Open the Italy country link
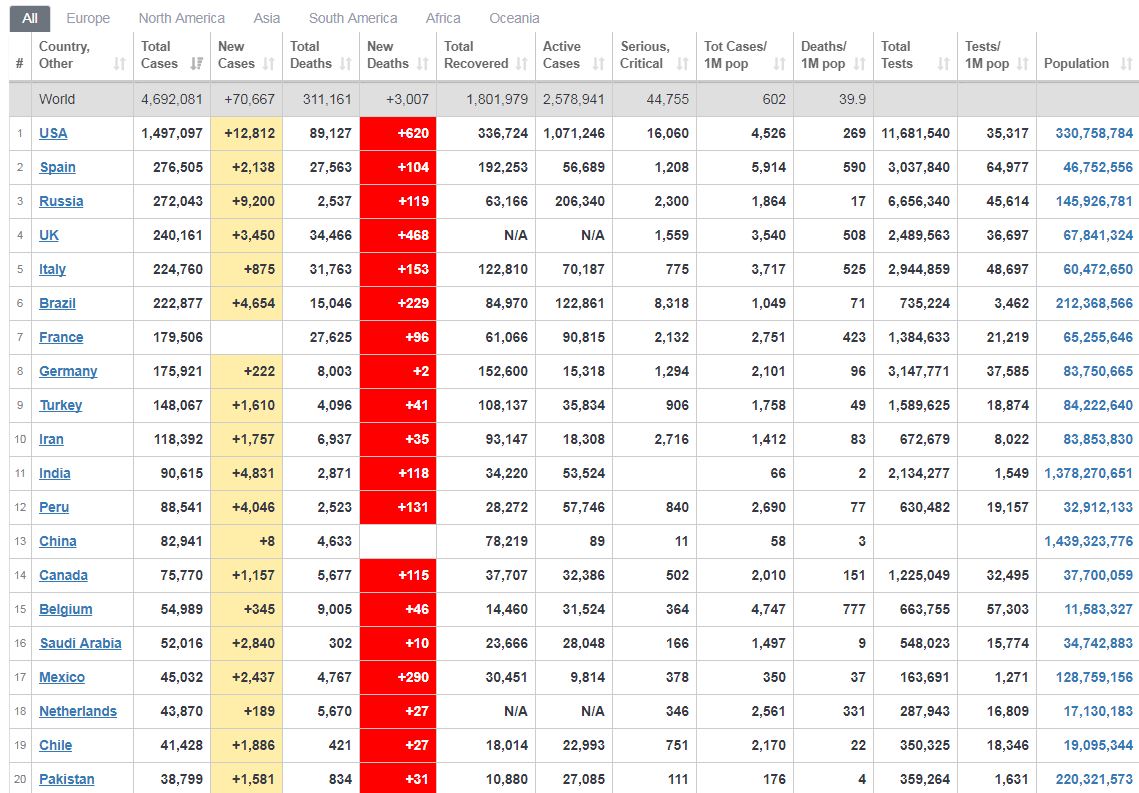 click(52, 269)
